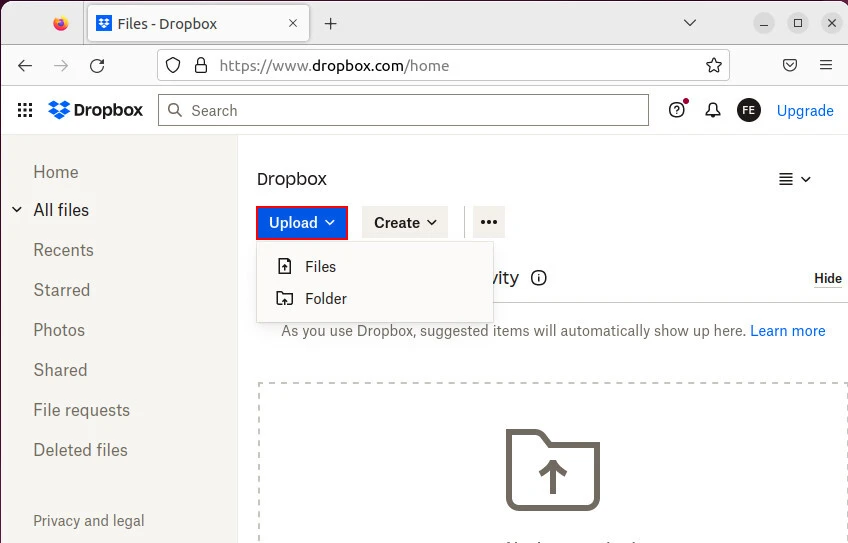Expand the Create dropdown button

(405, 223)
